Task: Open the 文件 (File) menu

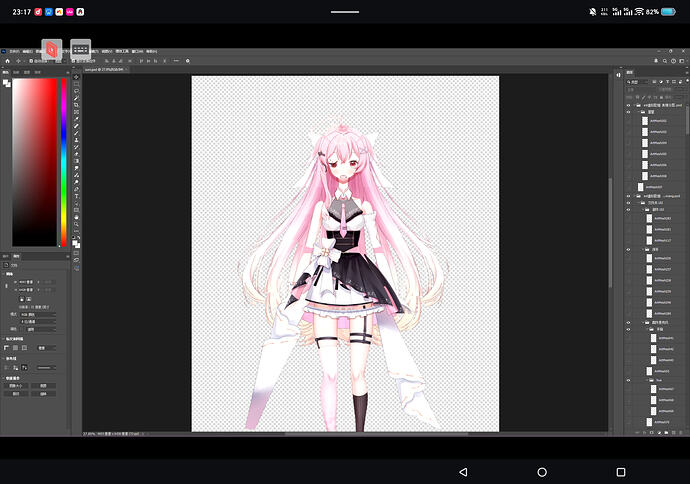Action: 14,51
